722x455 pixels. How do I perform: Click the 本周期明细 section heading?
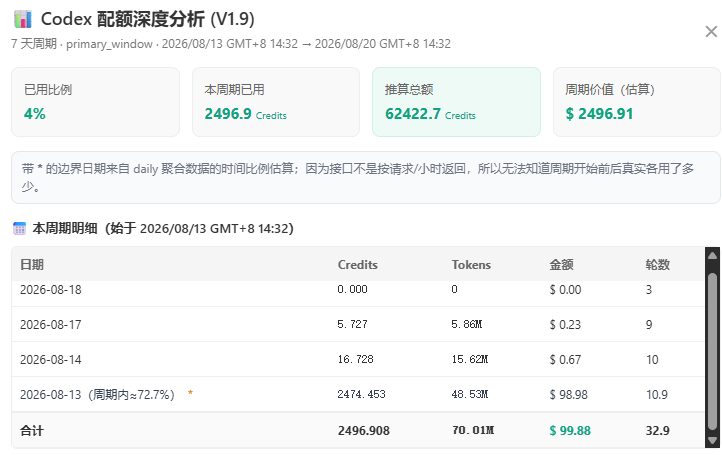coord(163,228)
